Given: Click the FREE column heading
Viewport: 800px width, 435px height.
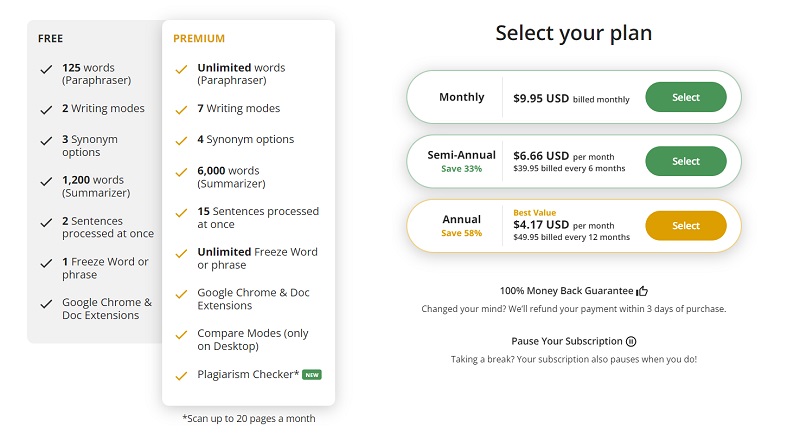Looking at the screenshot, I should (x=51, y=38).
